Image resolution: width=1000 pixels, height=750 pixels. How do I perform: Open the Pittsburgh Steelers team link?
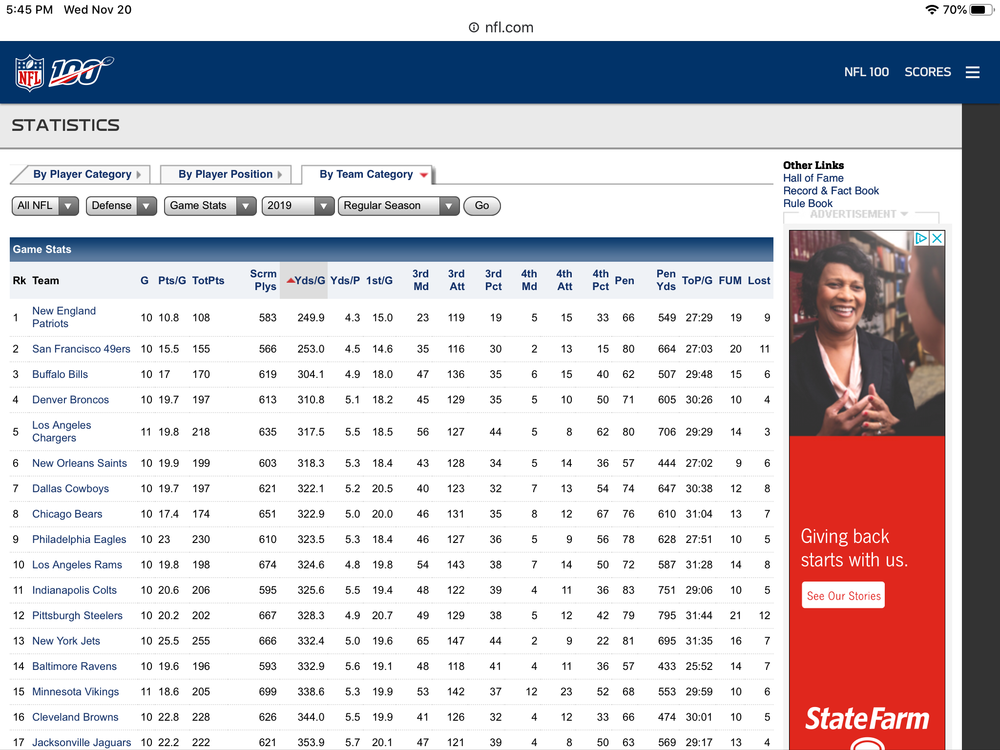(x=77, y=615)
